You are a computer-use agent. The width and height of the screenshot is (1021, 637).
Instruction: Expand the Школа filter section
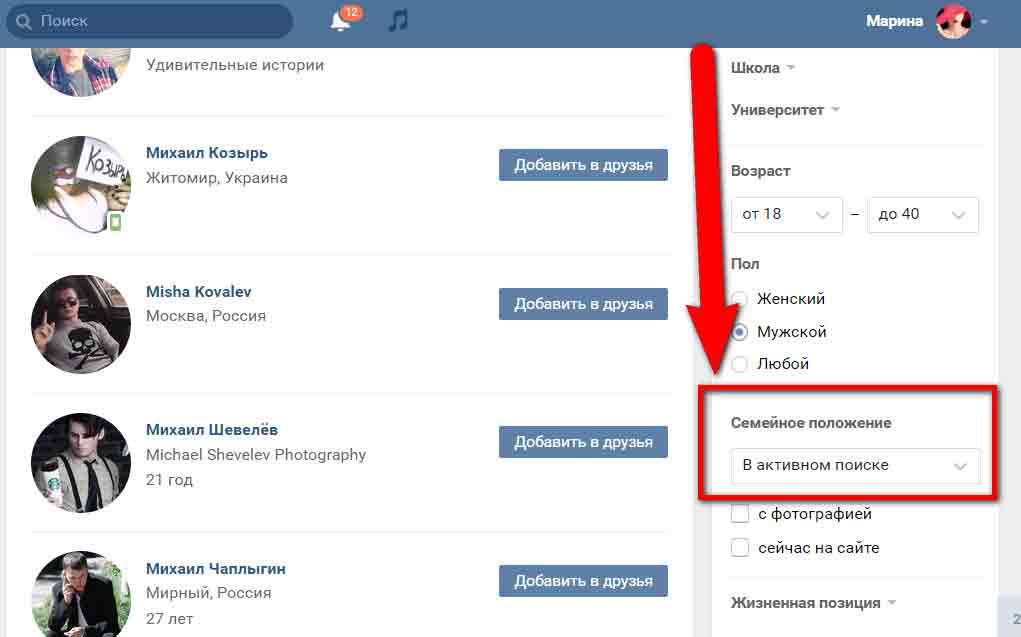pos(762,68)
